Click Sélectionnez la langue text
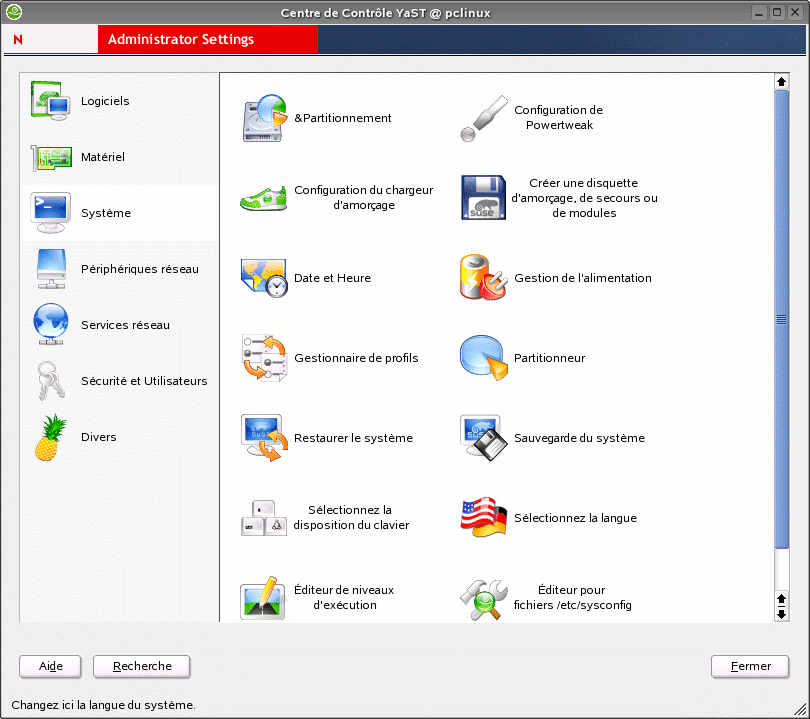 (x=575, y=518)
